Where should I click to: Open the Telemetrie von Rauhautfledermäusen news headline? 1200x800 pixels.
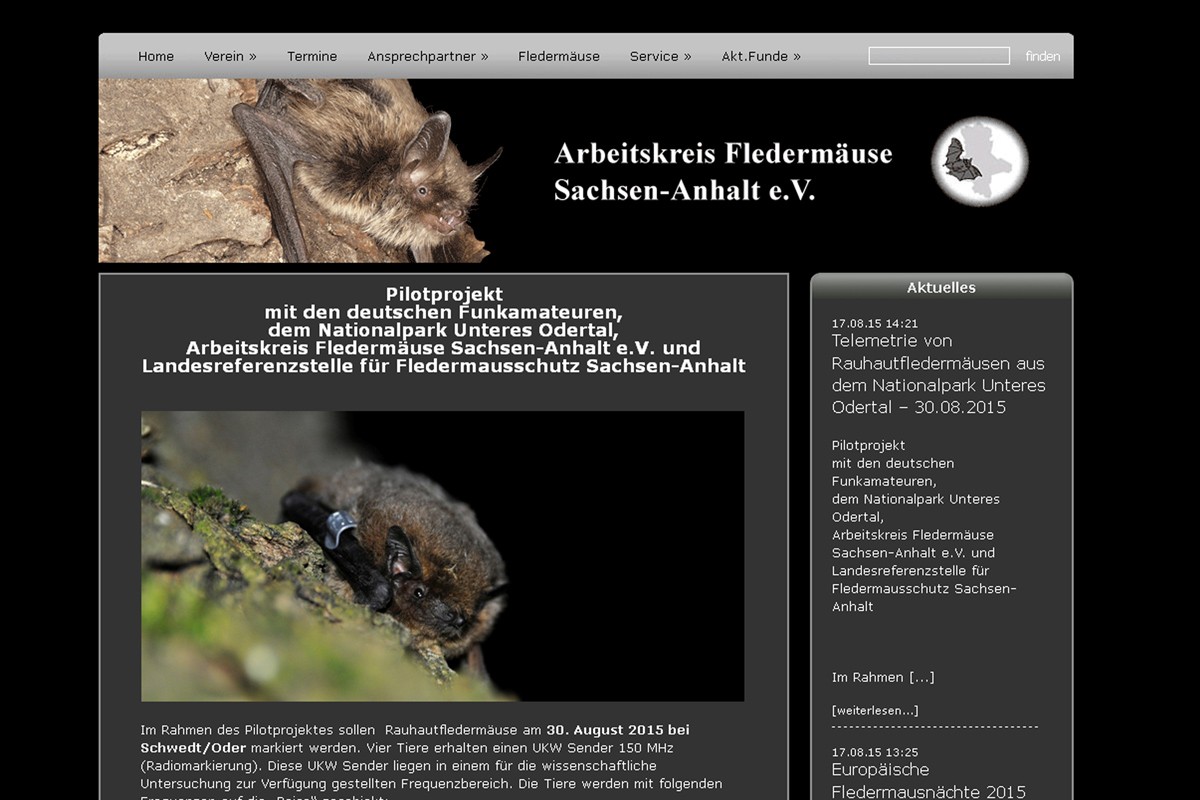pyautogui.click(x=938, y=374)
